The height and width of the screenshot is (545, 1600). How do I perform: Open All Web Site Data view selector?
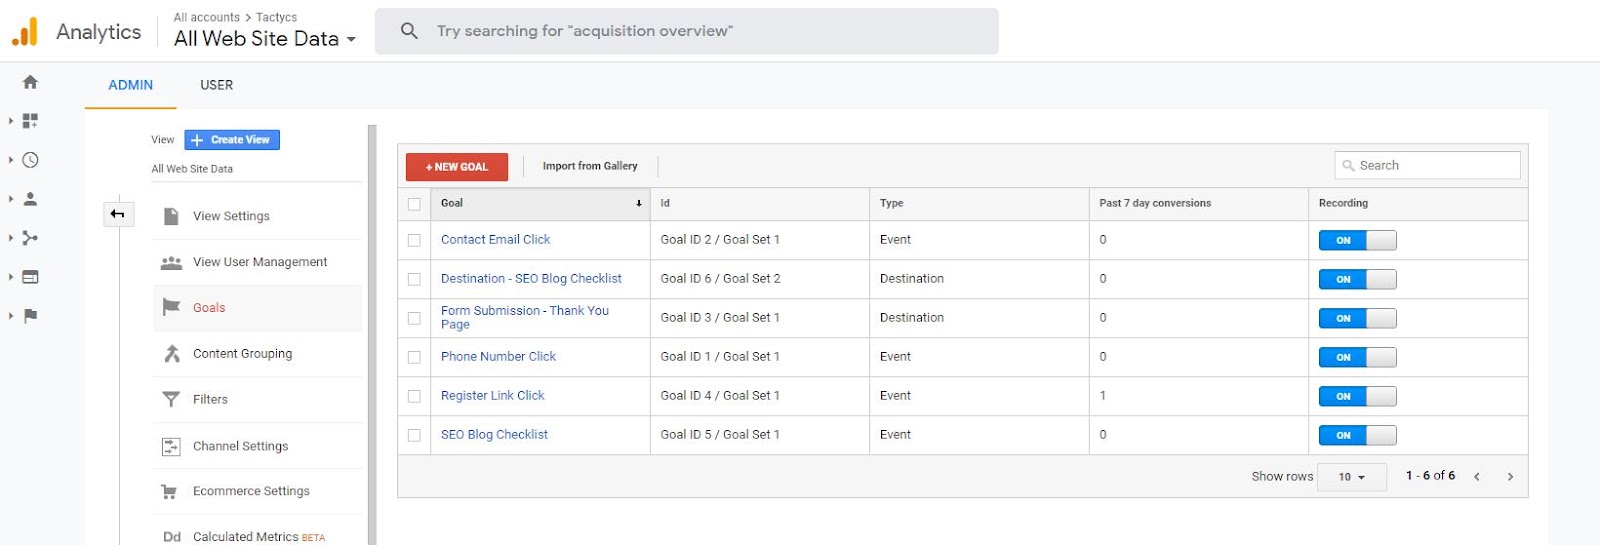tap(264, 39)
